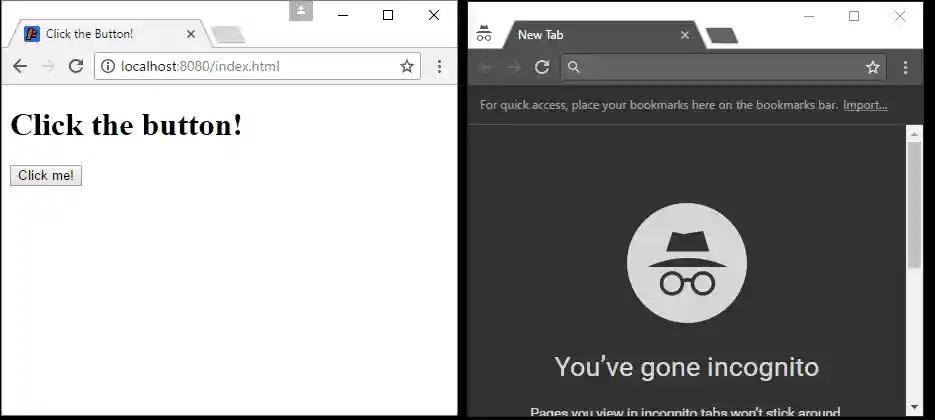The image size is (935, 420).
Task: Maximize the localhost browser window
Action: click(388, 15)
